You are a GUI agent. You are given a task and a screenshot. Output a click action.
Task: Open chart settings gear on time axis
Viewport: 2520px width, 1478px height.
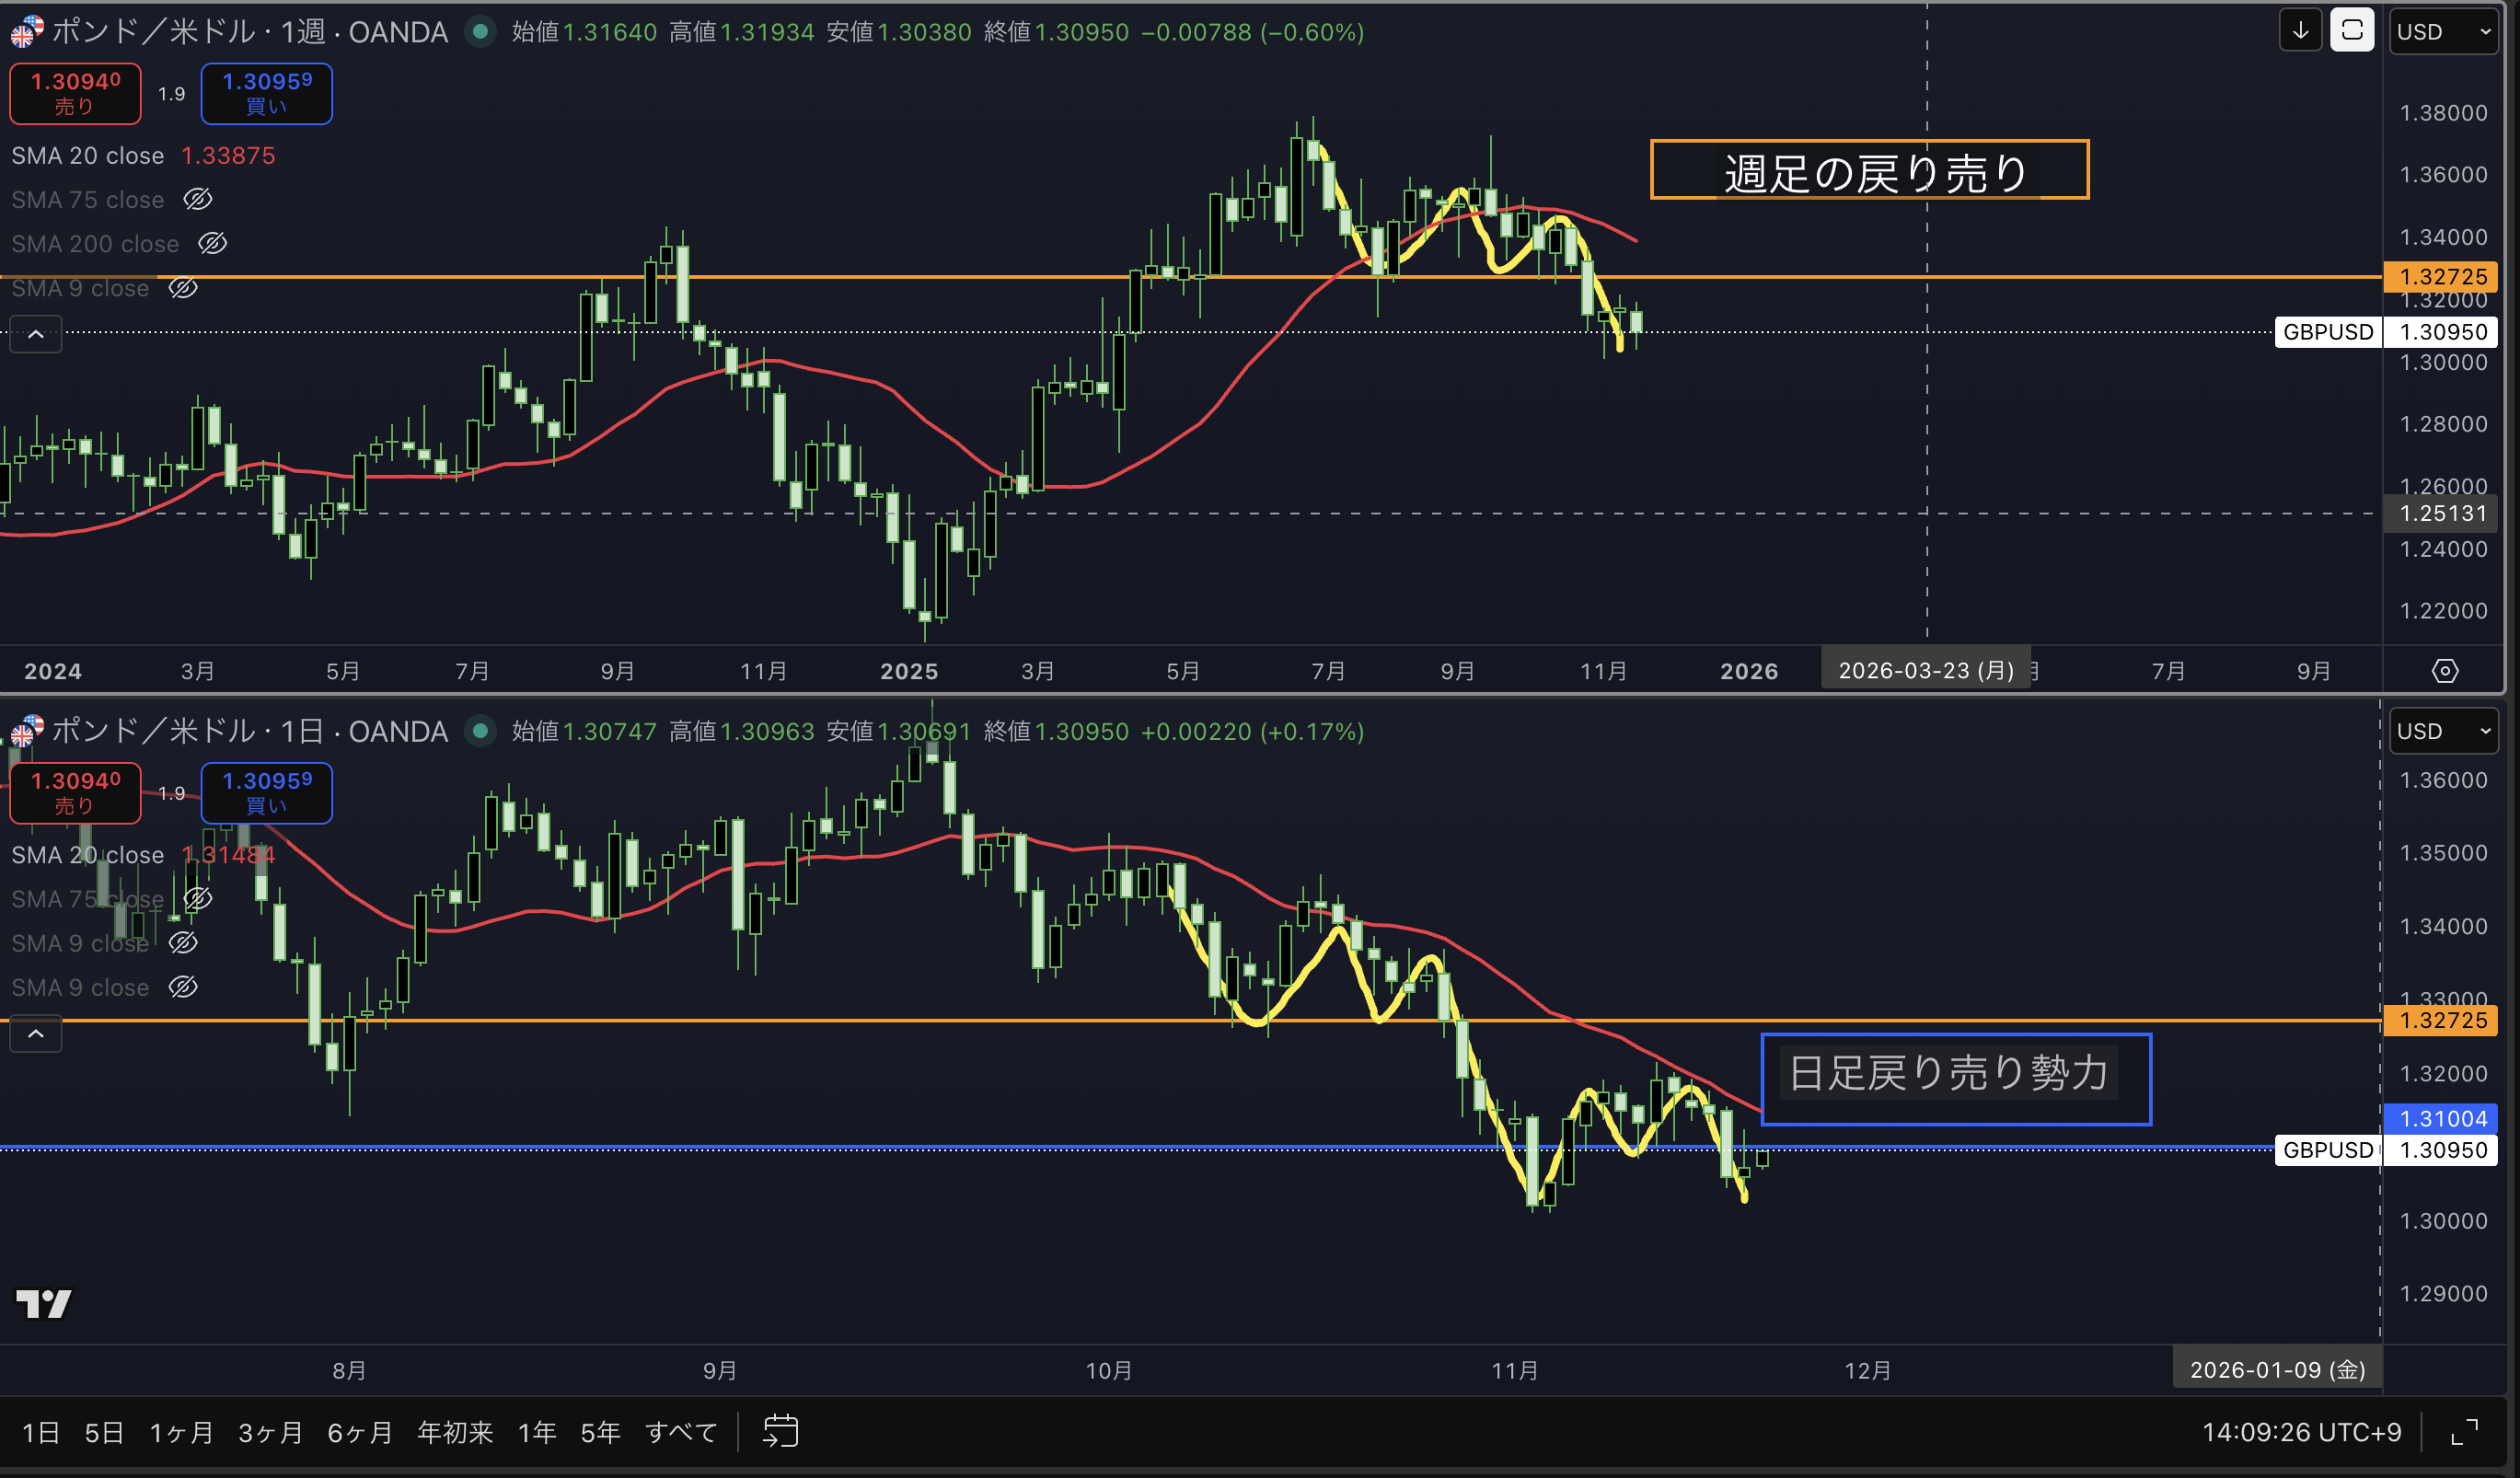(x=2445, y=671)
